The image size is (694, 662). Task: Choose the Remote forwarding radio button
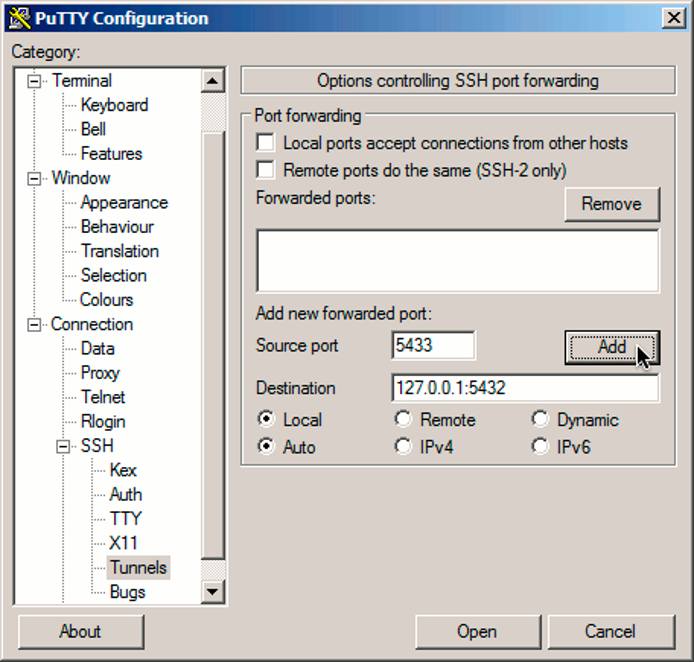tap(403, 419)
